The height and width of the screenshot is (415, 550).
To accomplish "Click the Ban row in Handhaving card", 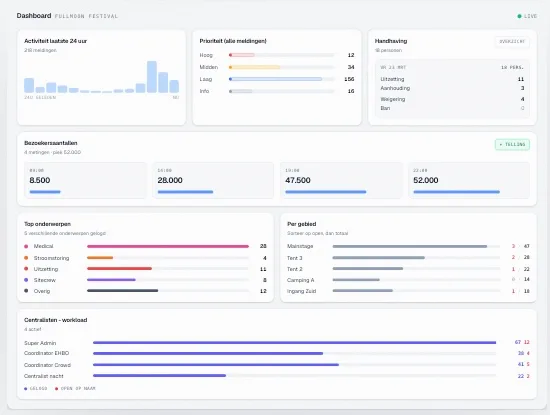I will [452, 108].
